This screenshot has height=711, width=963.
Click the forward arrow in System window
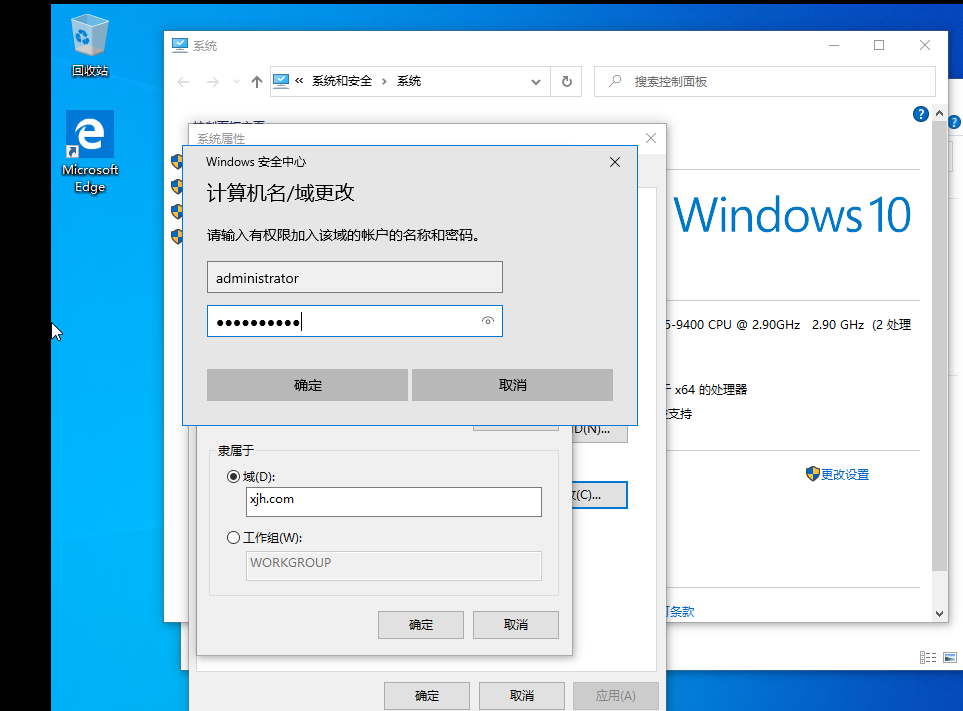212,82
